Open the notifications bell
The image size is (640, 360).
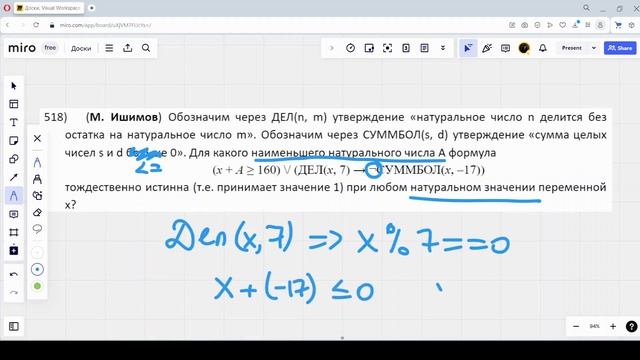[x=542, y=48]
